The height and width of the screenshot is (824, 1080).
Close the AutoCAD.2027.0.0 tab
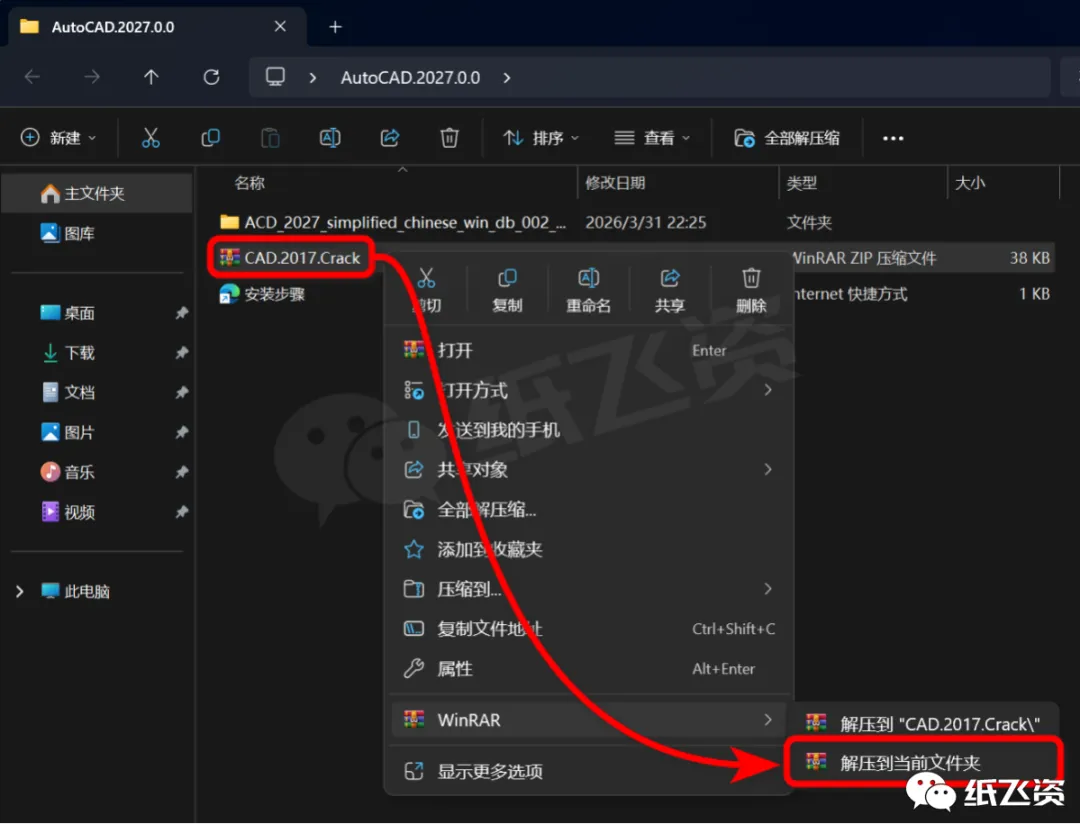pos(280,26)
